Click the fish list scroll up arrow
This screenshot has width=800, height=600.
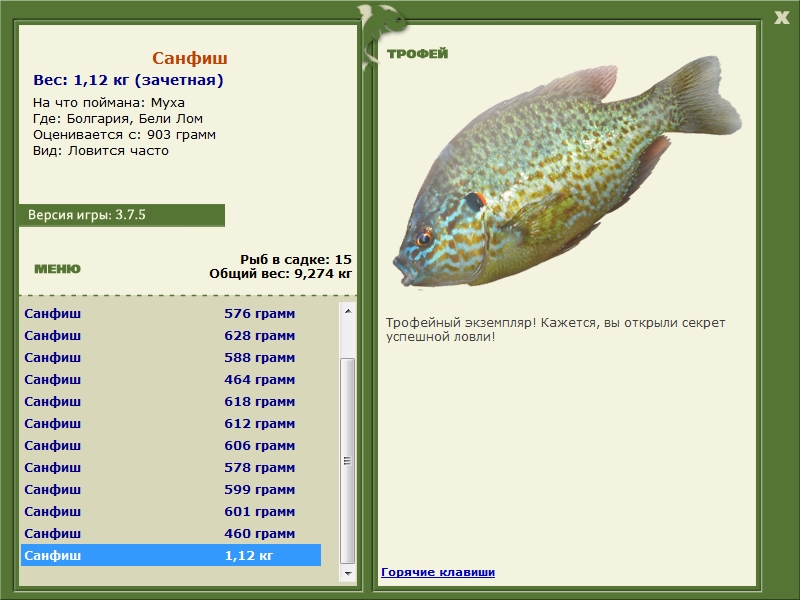(x=348, y=311)
